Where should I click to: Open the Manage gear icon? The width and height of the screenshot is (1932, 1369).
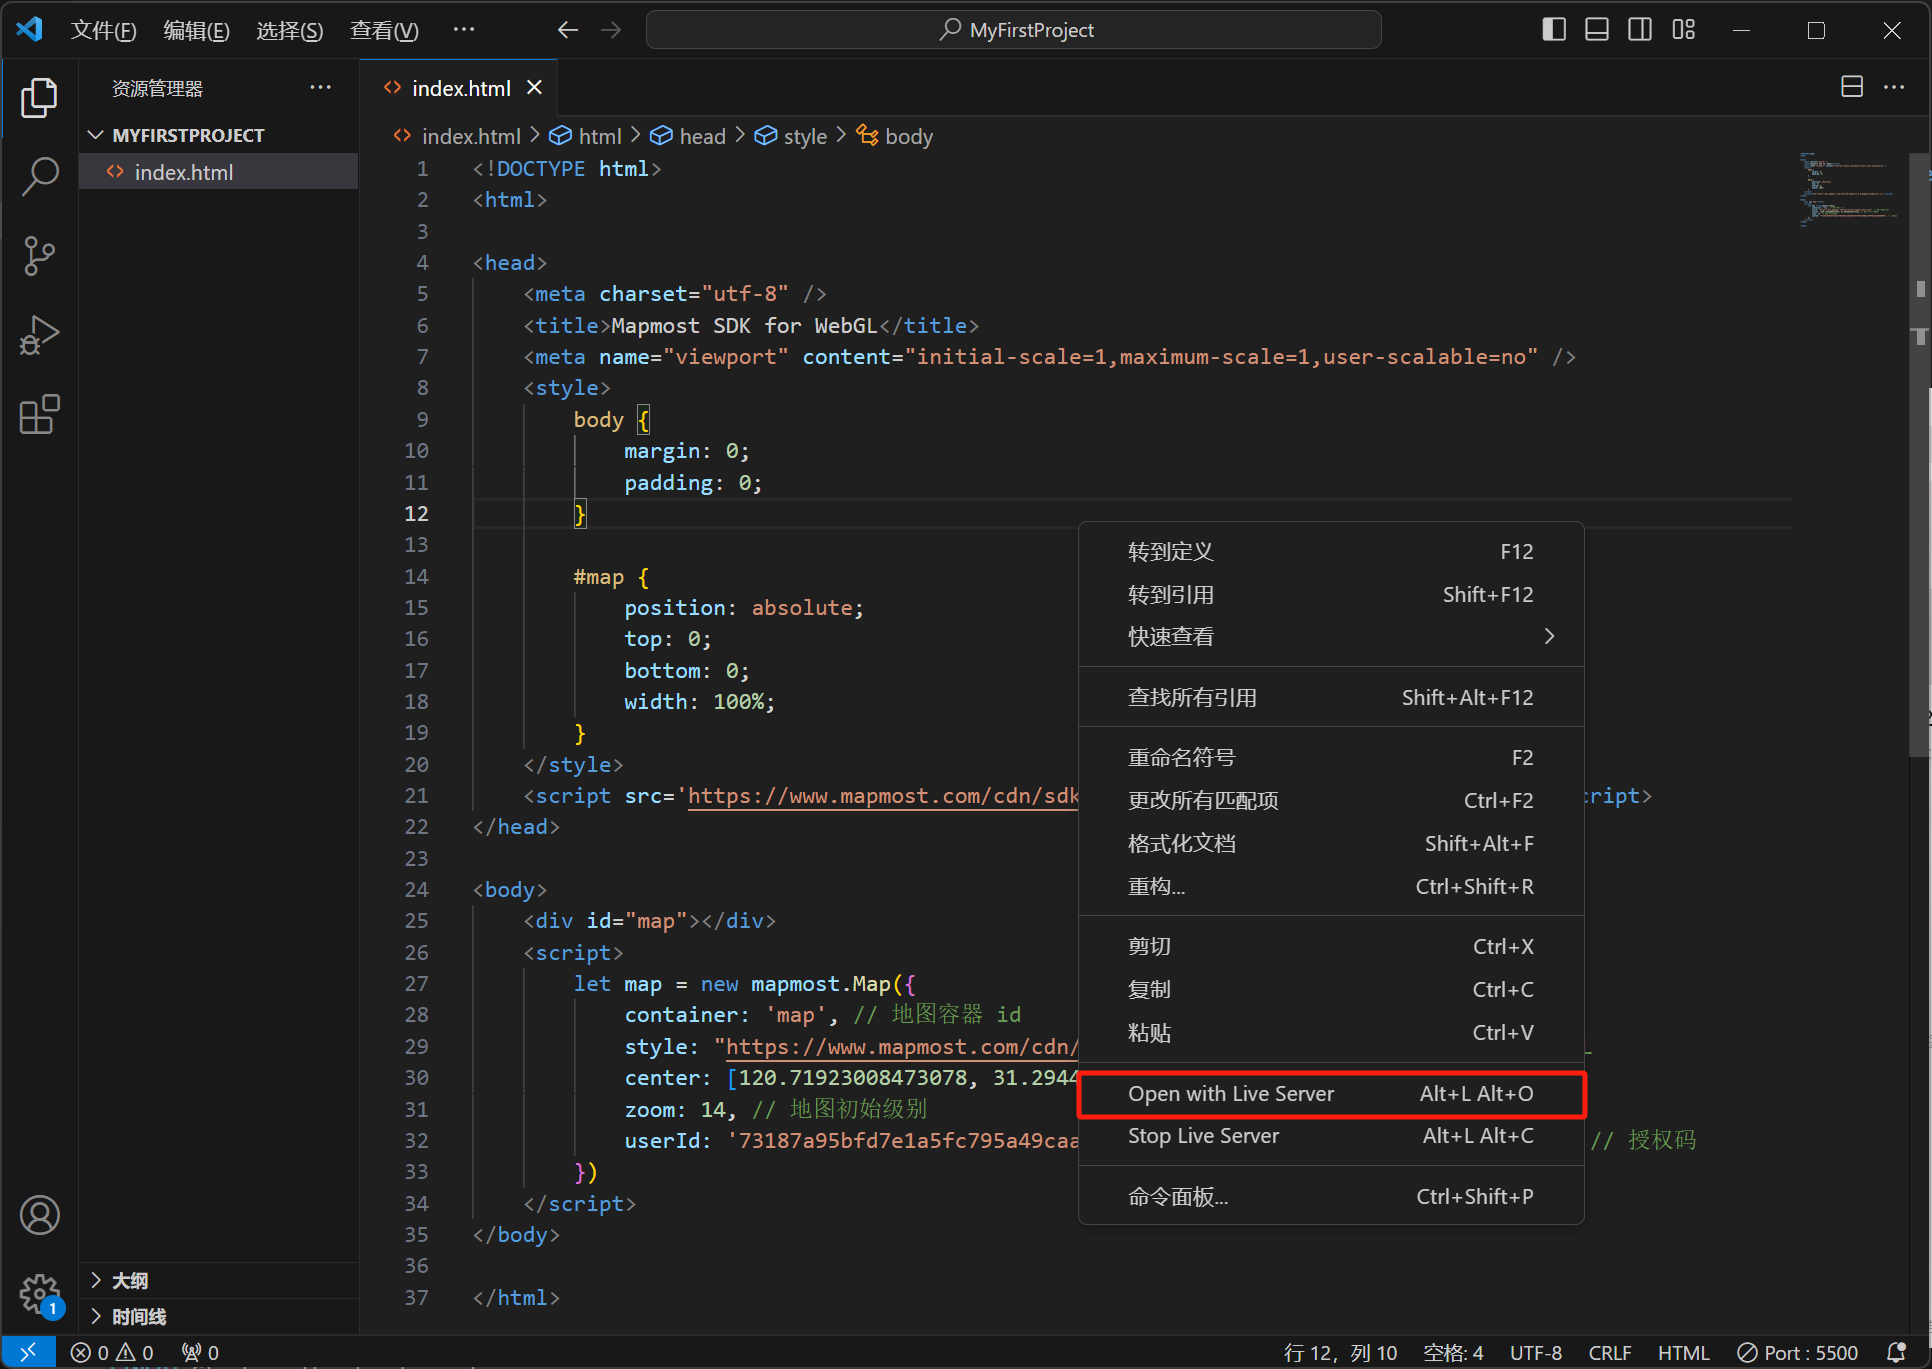(x=39, y=1293)
